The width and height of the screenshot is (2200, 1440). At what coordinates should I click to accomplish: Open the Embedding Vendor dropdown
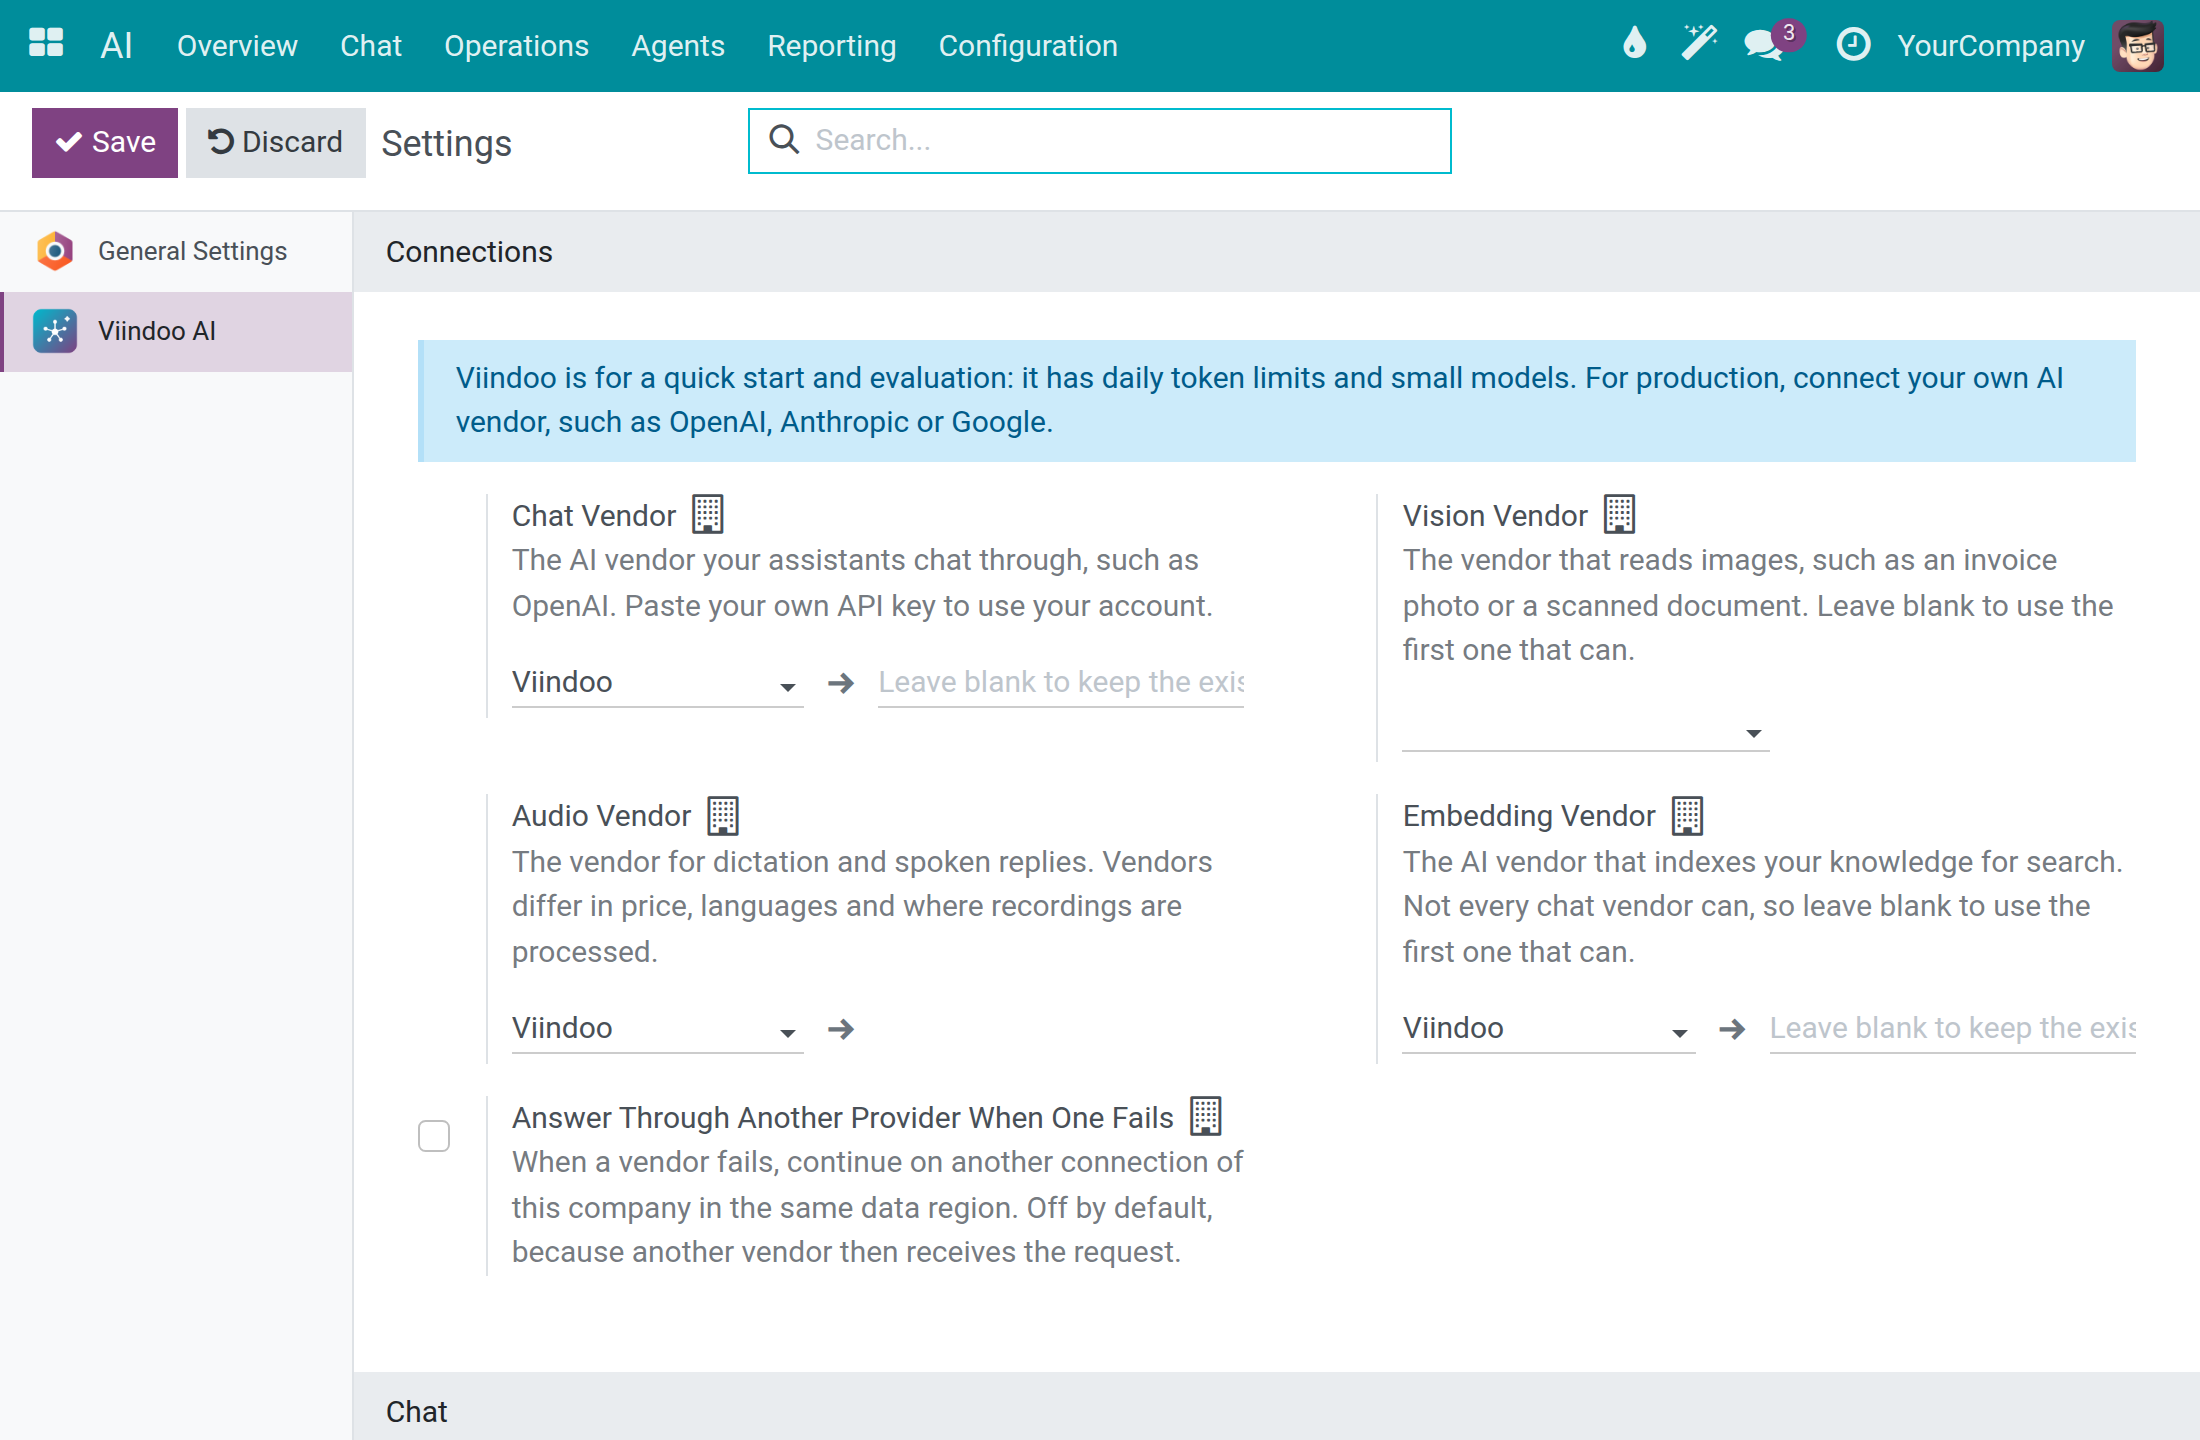tap(1548, 1029)
